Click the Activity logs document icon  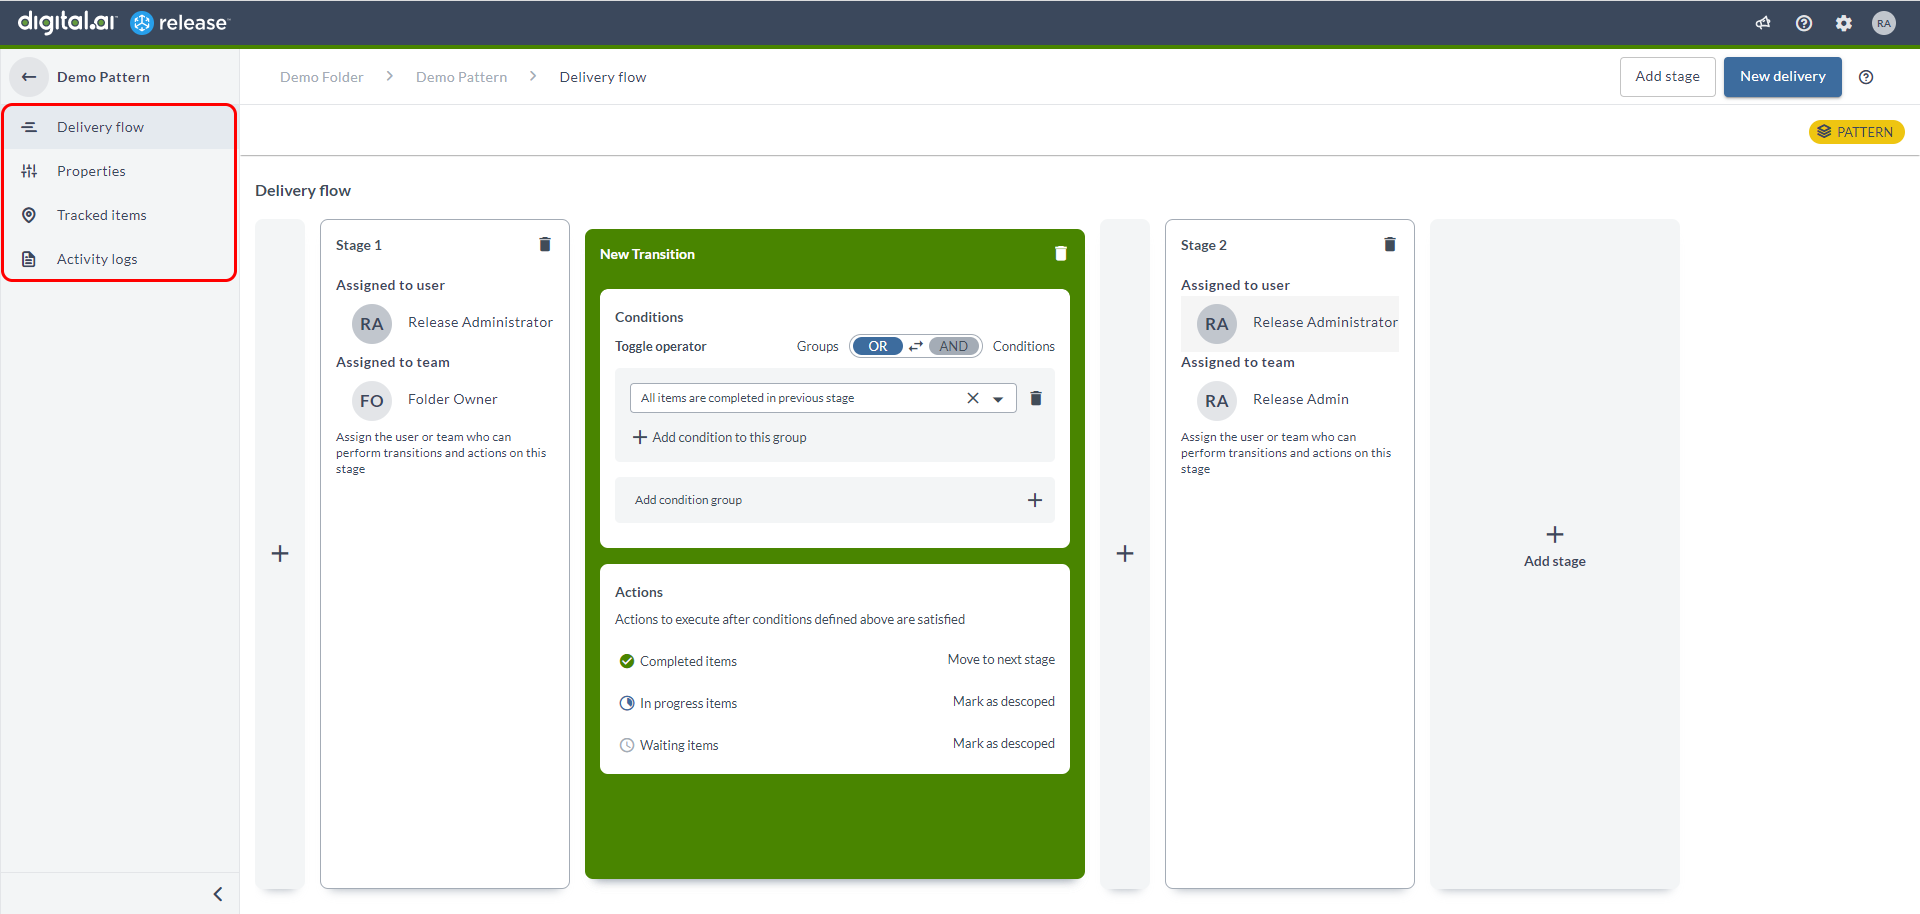(x=29, y=259)
